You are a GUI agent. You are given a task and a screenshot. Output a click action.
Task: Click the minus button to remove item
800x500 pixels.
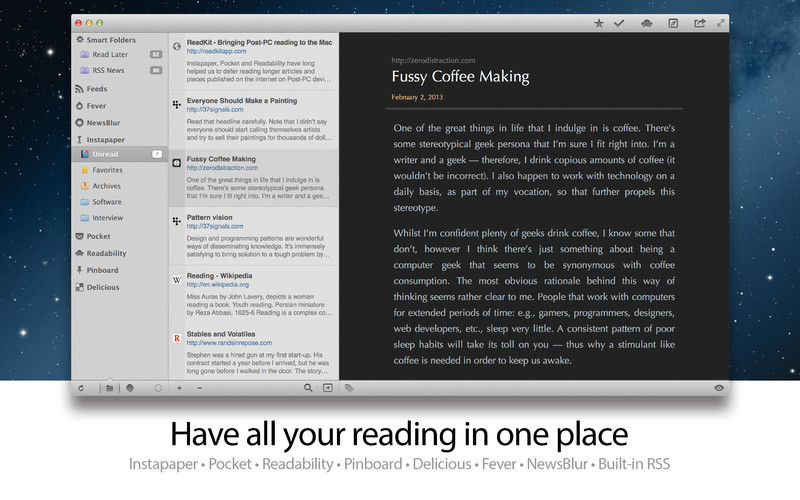tap(199, 387)
